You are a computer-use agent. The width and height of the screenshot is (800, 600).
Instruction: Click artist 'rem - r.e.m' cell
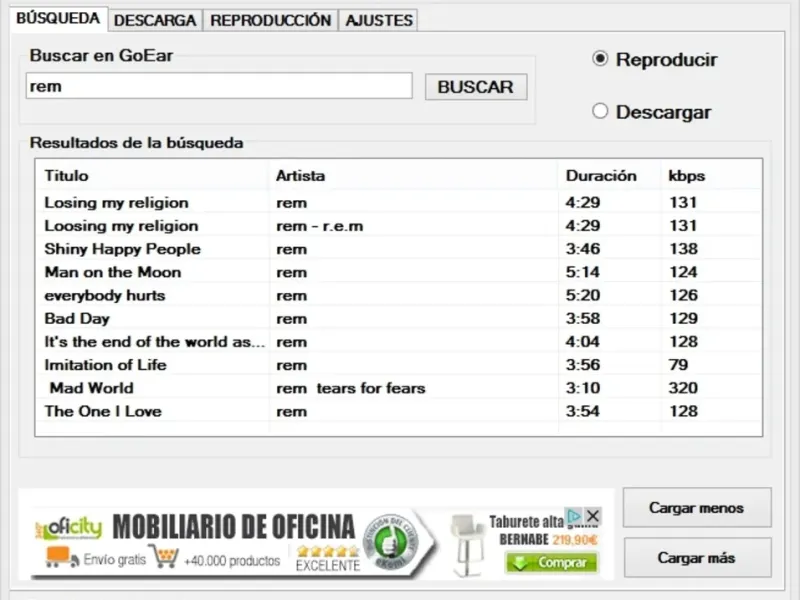click(320, 226)
